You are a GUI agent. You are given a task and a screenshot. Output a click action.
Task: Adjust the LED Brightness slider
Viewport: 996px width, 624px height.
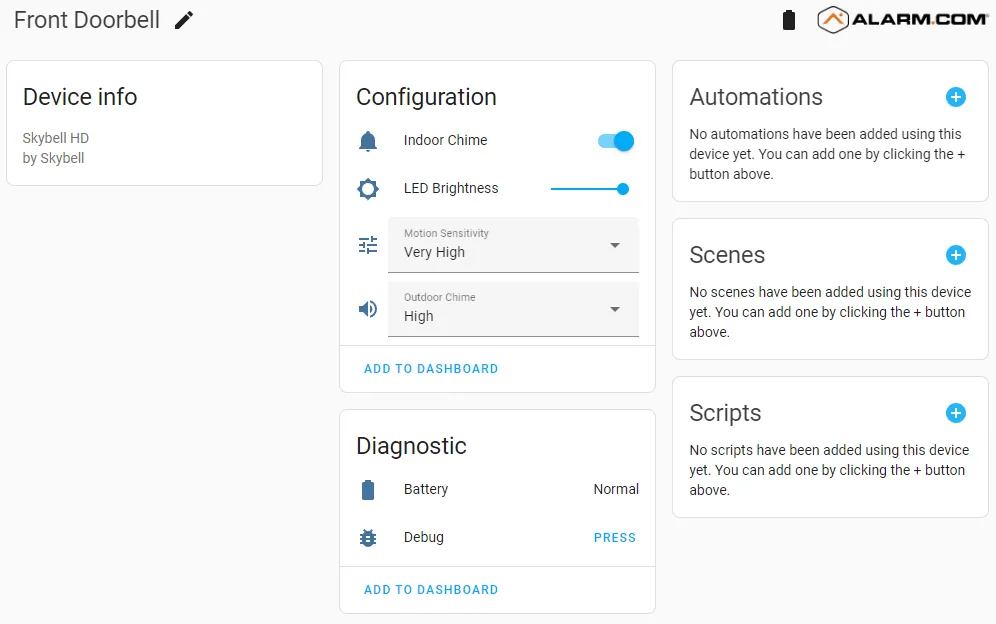tap(589, 189)
